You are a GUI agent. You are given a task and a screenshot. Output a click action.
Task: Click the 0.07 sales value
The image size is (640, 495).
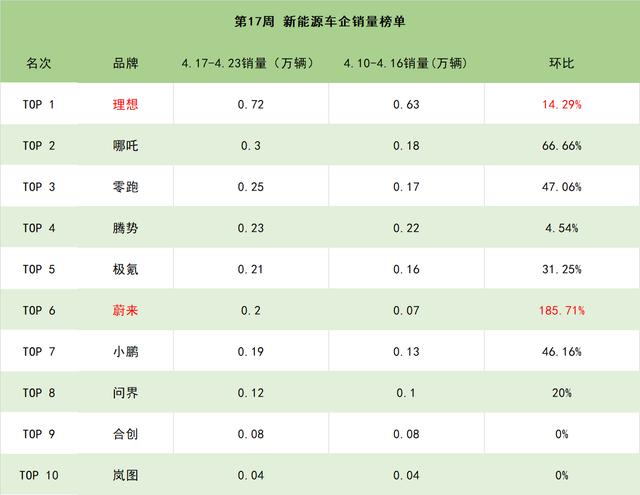pyautogui.click(x=406, y=311)
